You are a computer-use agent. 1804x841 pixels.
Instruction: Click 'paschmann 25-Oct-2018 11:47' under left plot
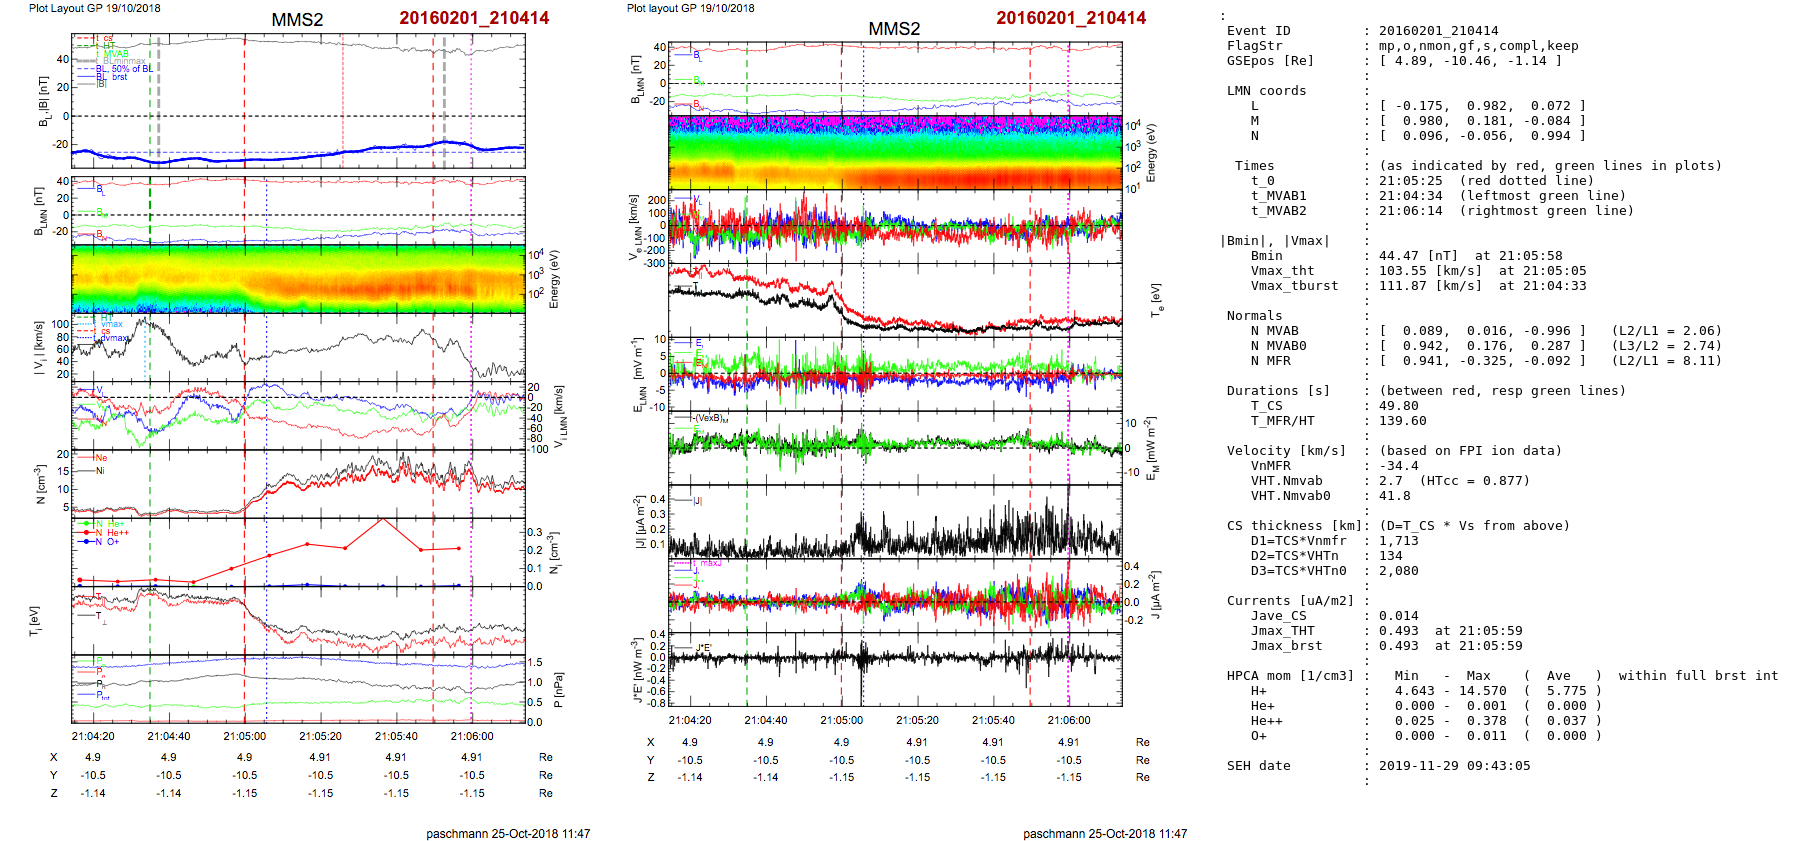(508, 834)
